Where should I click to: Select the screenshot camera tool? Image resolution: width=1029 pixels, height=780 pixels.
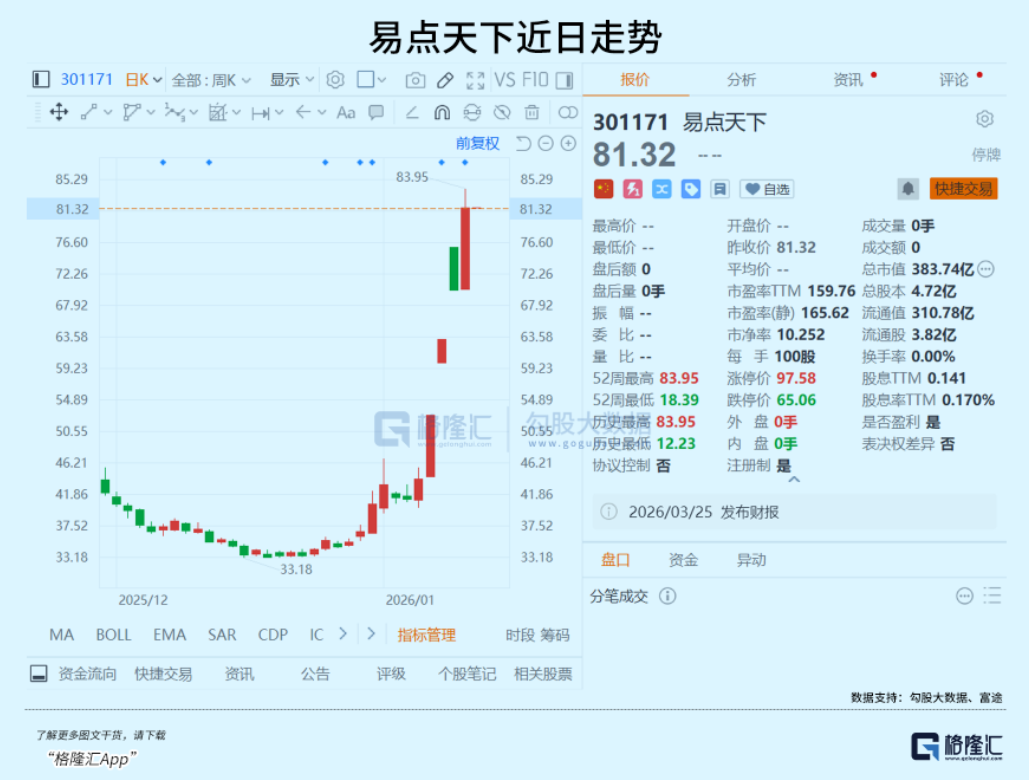(415, 78)
